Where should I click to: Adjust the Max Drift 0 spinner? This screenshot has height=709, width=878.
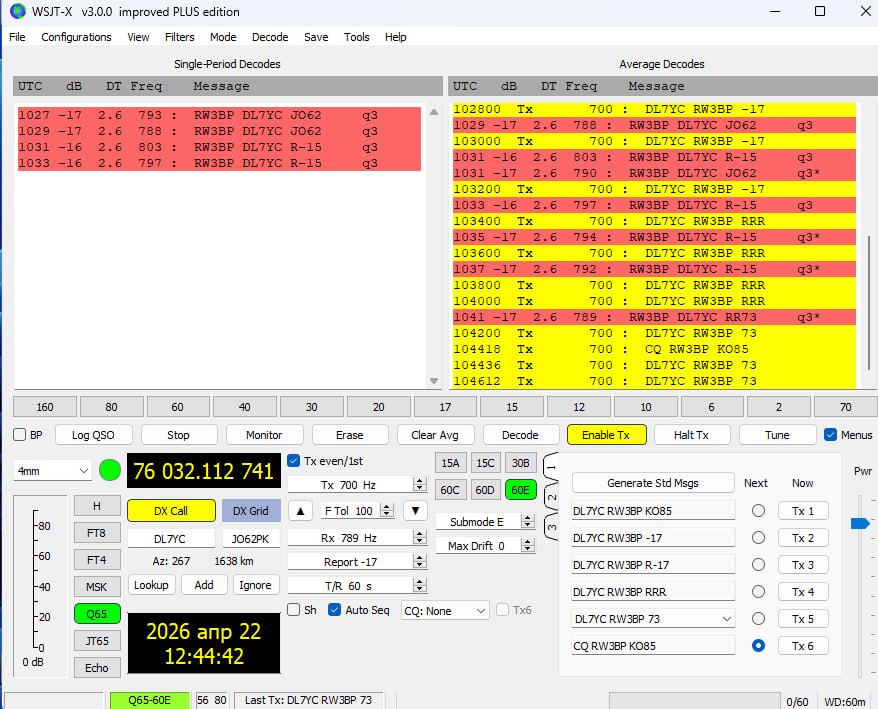(x=527, y=545)
